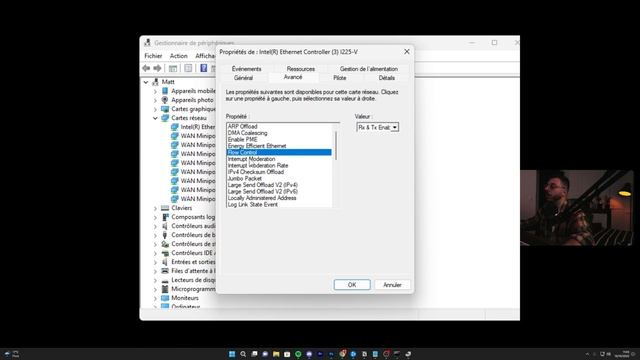Click the Cartes réseau network icon
Image resolution: width=640 pixels, height=360 pixels.
point(165,118)
